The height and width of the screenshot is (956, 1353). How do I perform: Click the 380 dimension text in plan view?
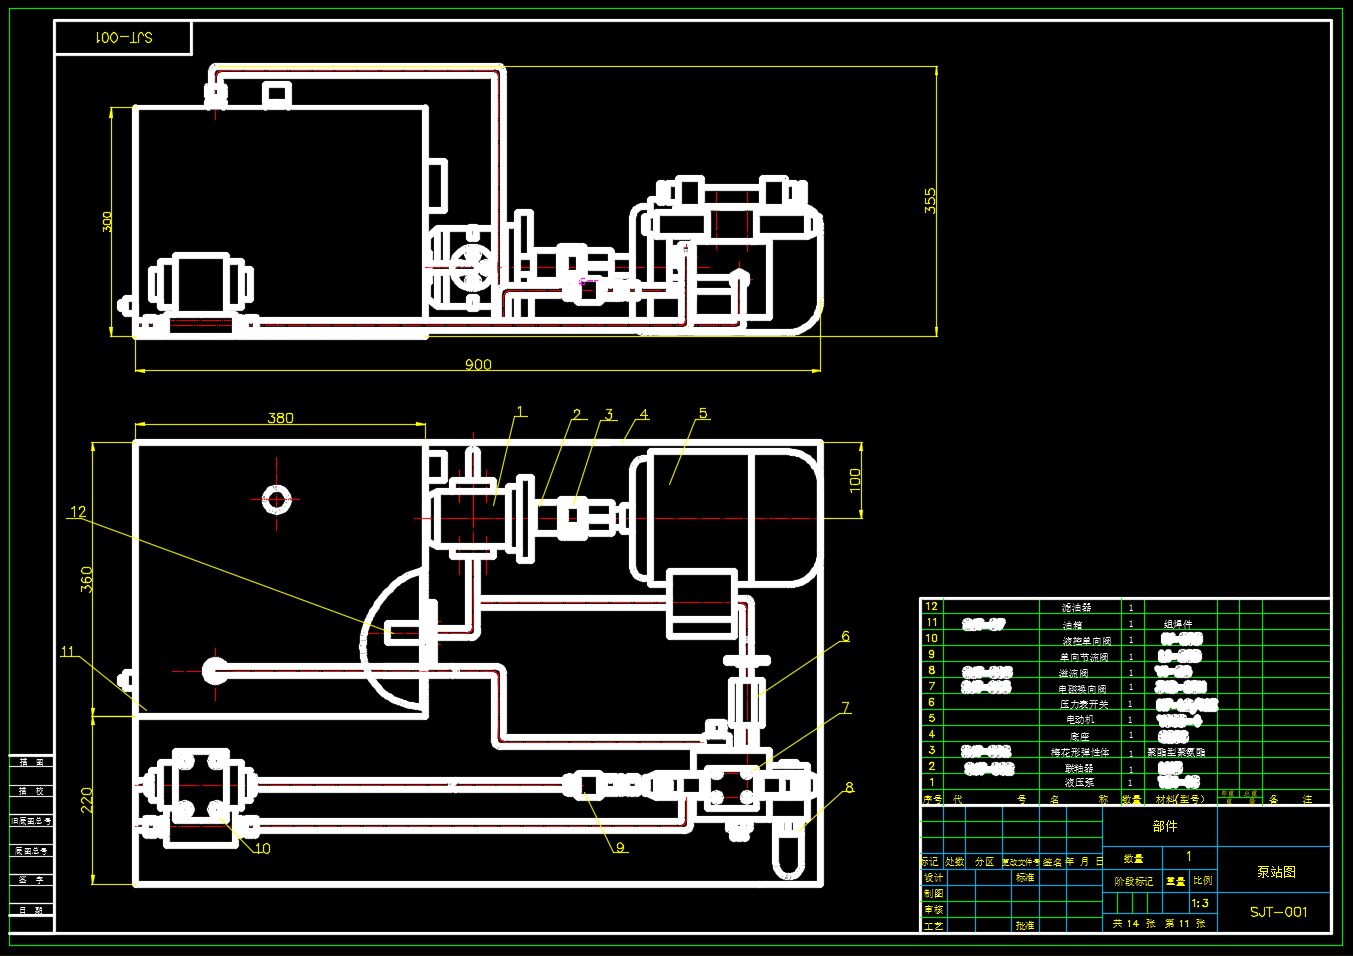[x=280, y=418]
